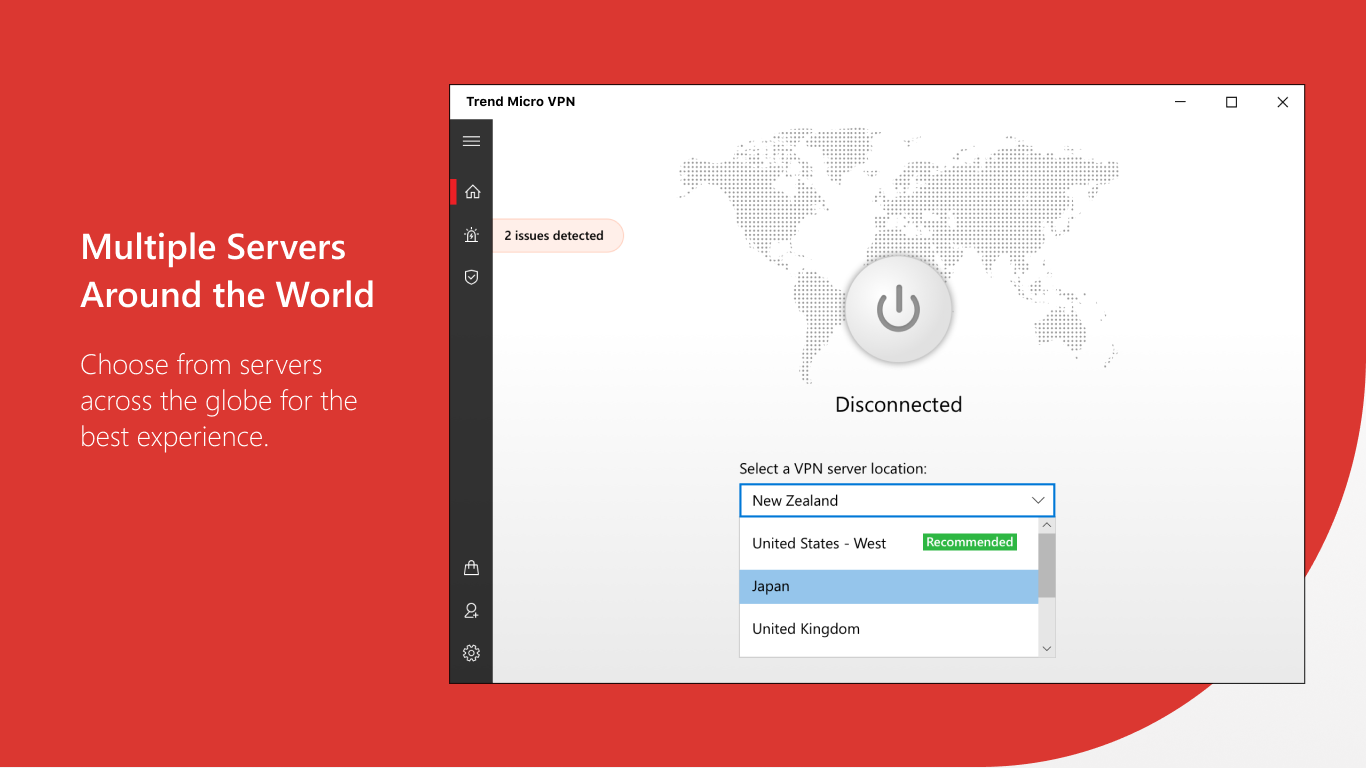Select the alerts icon showing detected issues
The image size is (1366, 768).
(x=471, y=234)
